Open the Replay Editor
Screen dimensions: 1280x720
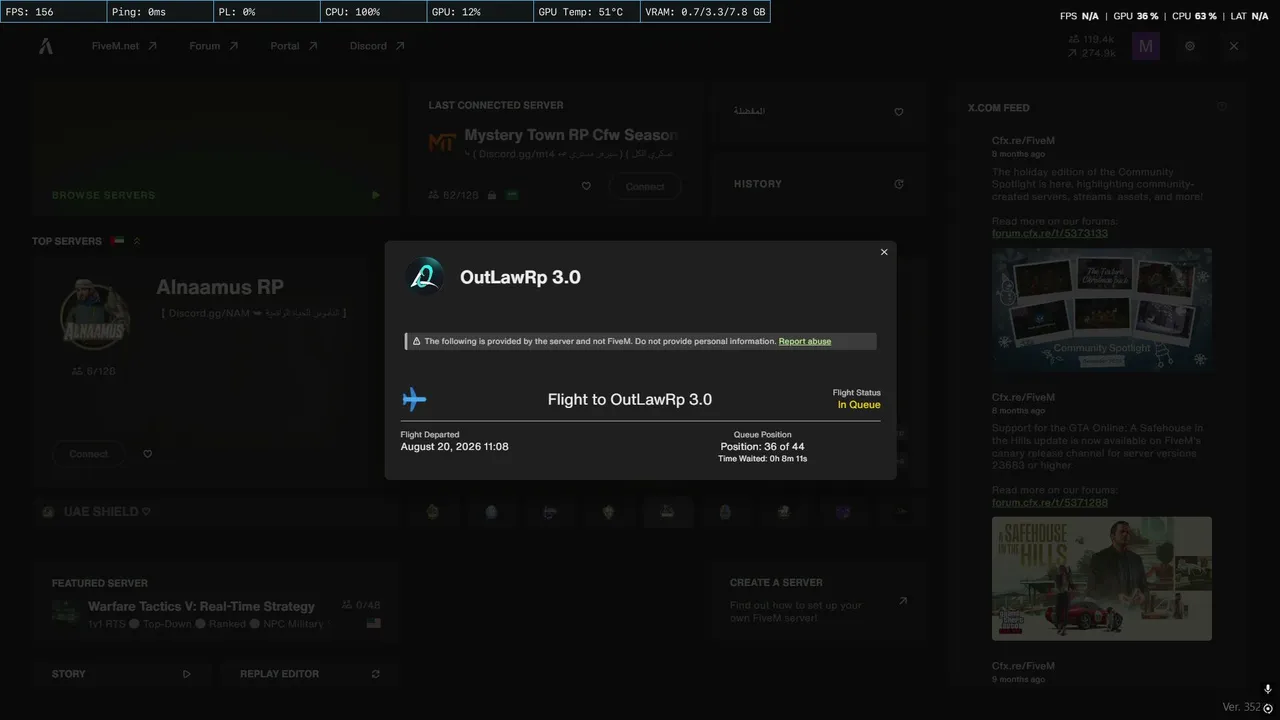(x=309, y=674)
